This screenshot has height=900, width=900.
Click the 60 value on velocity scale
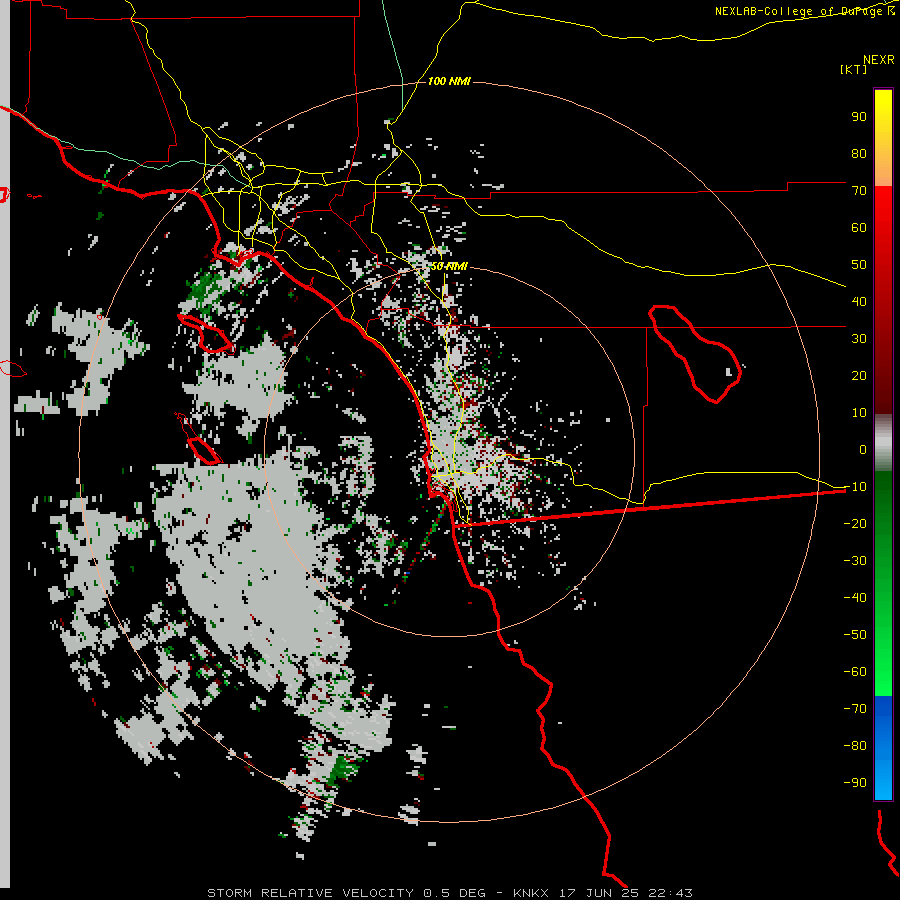859,227
